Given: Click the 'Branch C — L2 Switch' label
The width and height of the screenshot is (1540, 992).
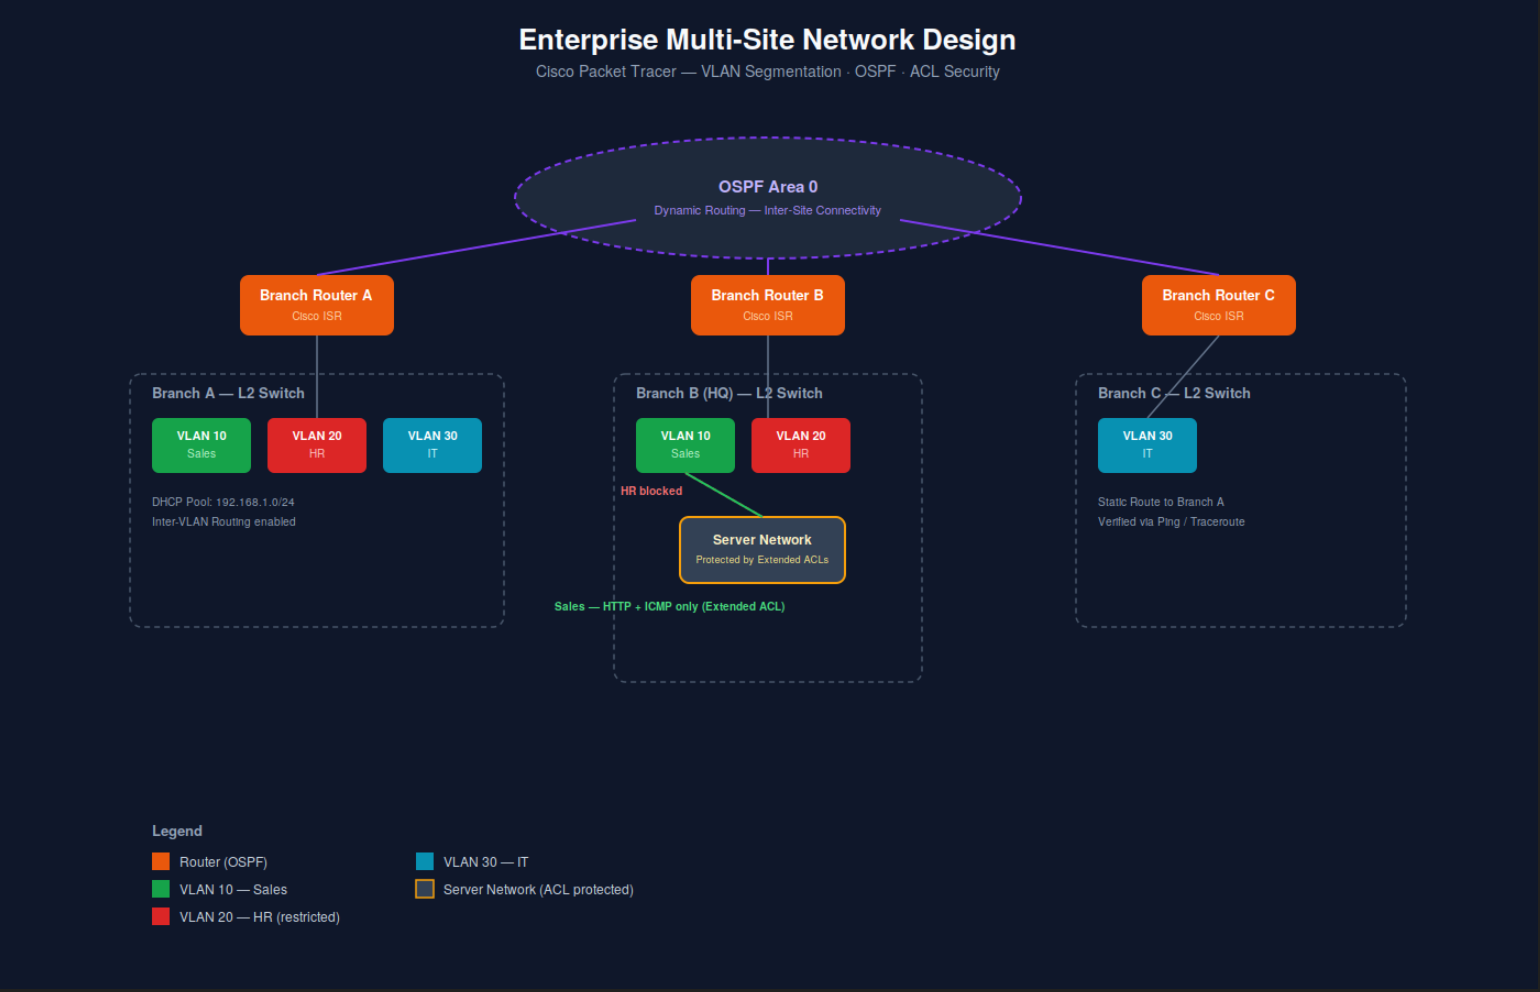Looking at the screenshot, I should point(1174,393).
